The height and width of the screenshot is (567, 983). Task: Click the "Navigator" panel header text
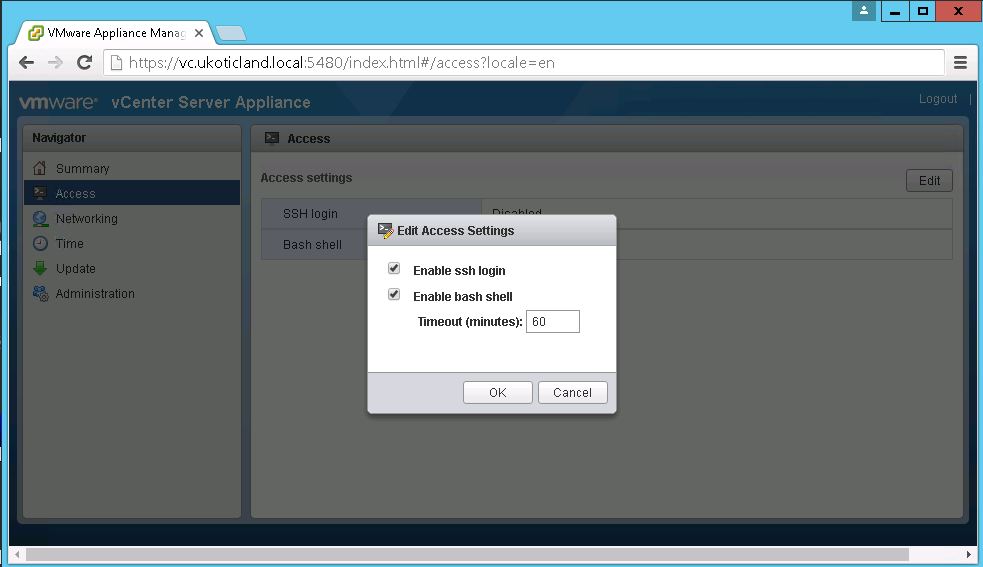coord(59,137)
